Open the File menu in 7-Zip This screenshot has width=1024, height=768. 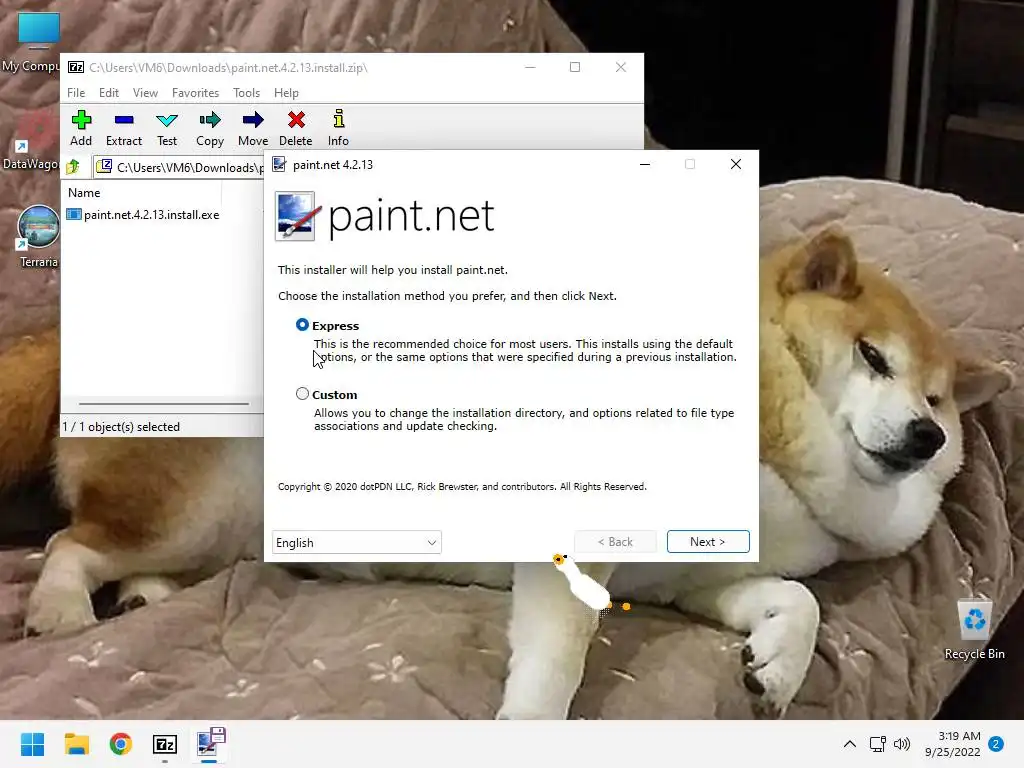[76, 93]
